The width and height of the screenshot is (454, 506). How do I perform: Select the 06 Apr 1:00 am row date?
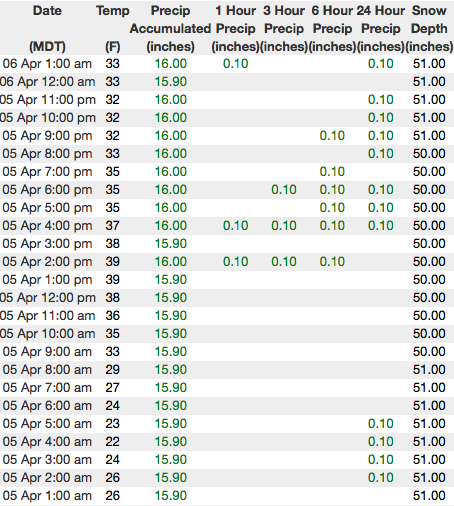pyautogui.click(x=47, y=64)
